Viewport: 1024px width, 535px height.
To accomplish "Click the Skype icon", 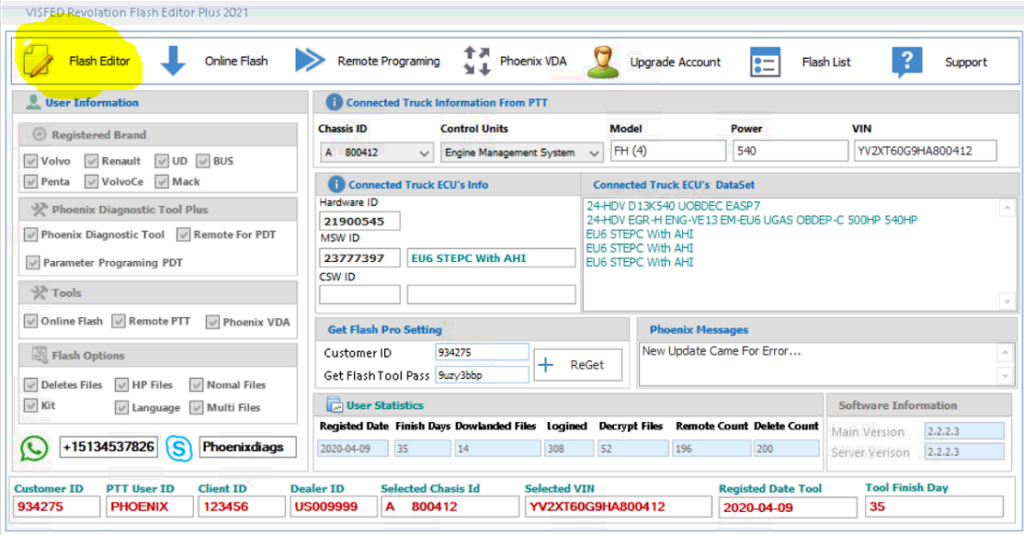I will 179,448.
